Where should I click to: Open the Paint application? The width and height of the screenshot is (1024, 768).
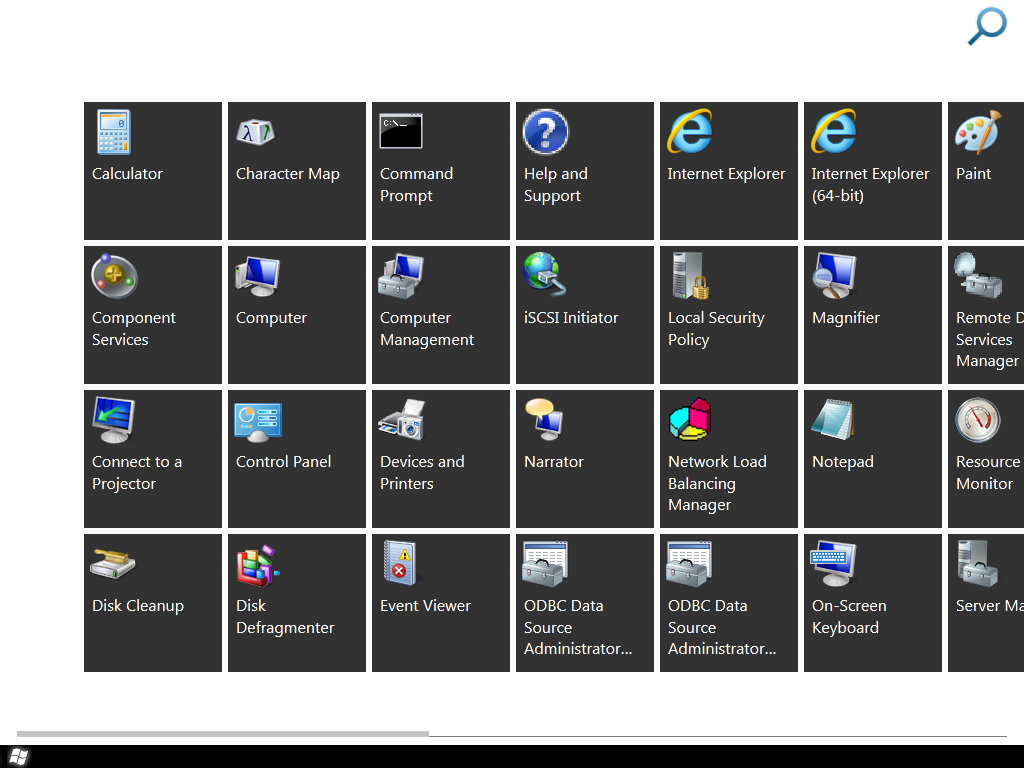(985, 171)
